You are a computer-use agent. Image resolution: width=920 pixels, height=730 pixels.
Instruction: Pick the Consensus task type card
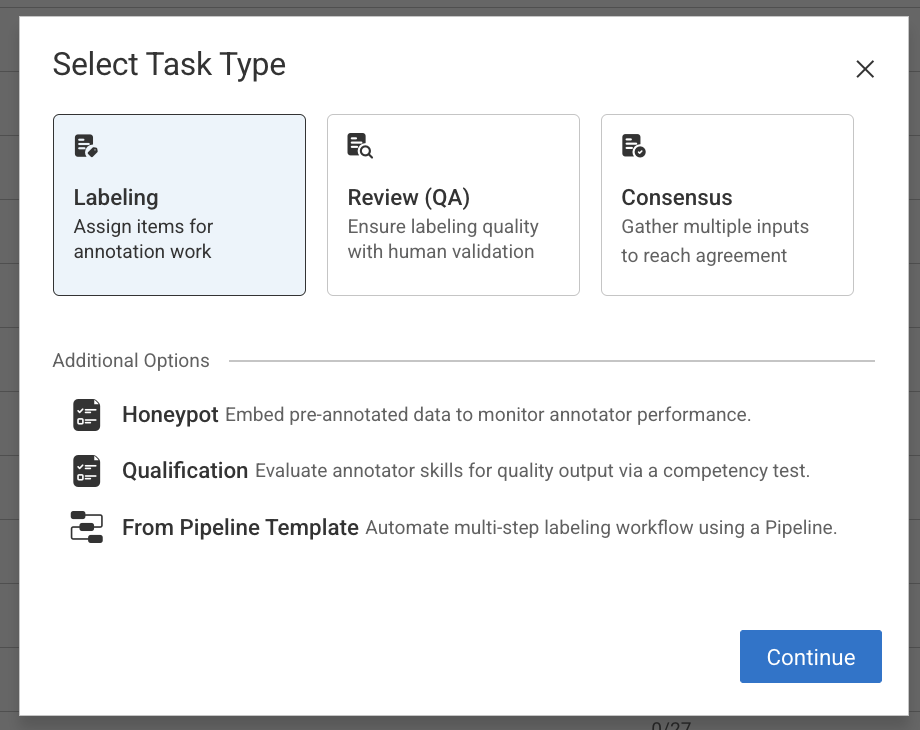click(727, 205)
